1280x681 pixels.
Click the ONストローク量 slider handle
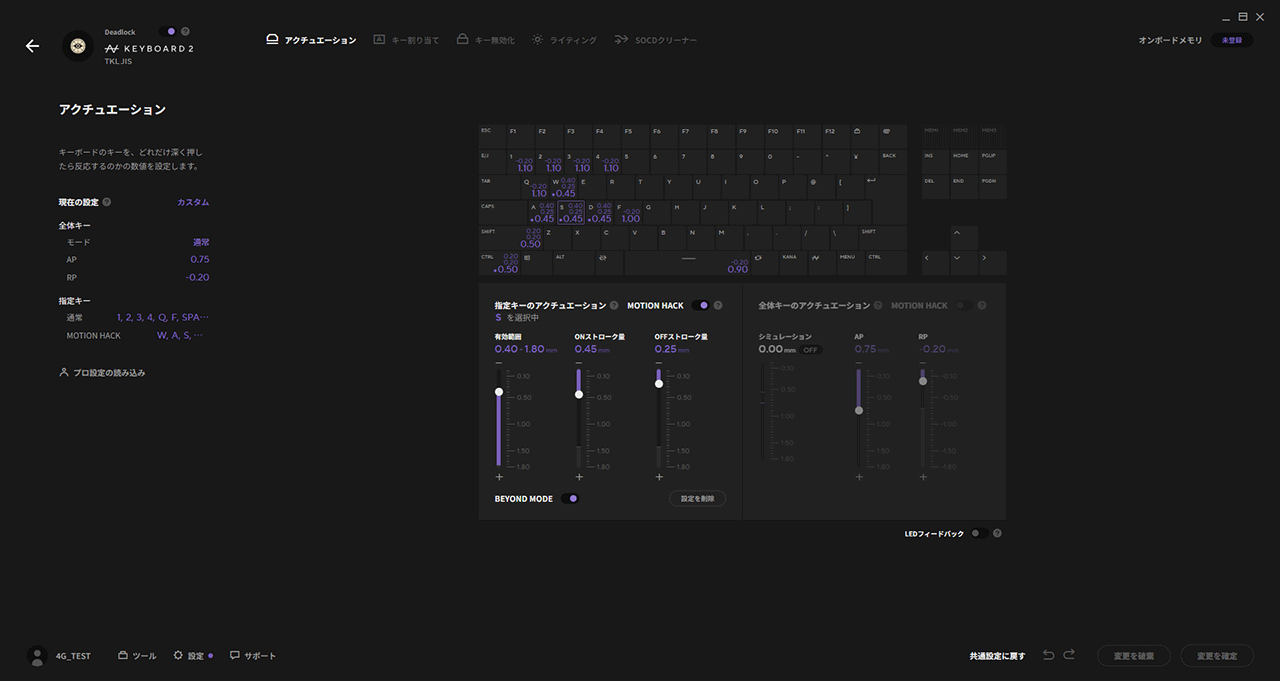point(579,394)
